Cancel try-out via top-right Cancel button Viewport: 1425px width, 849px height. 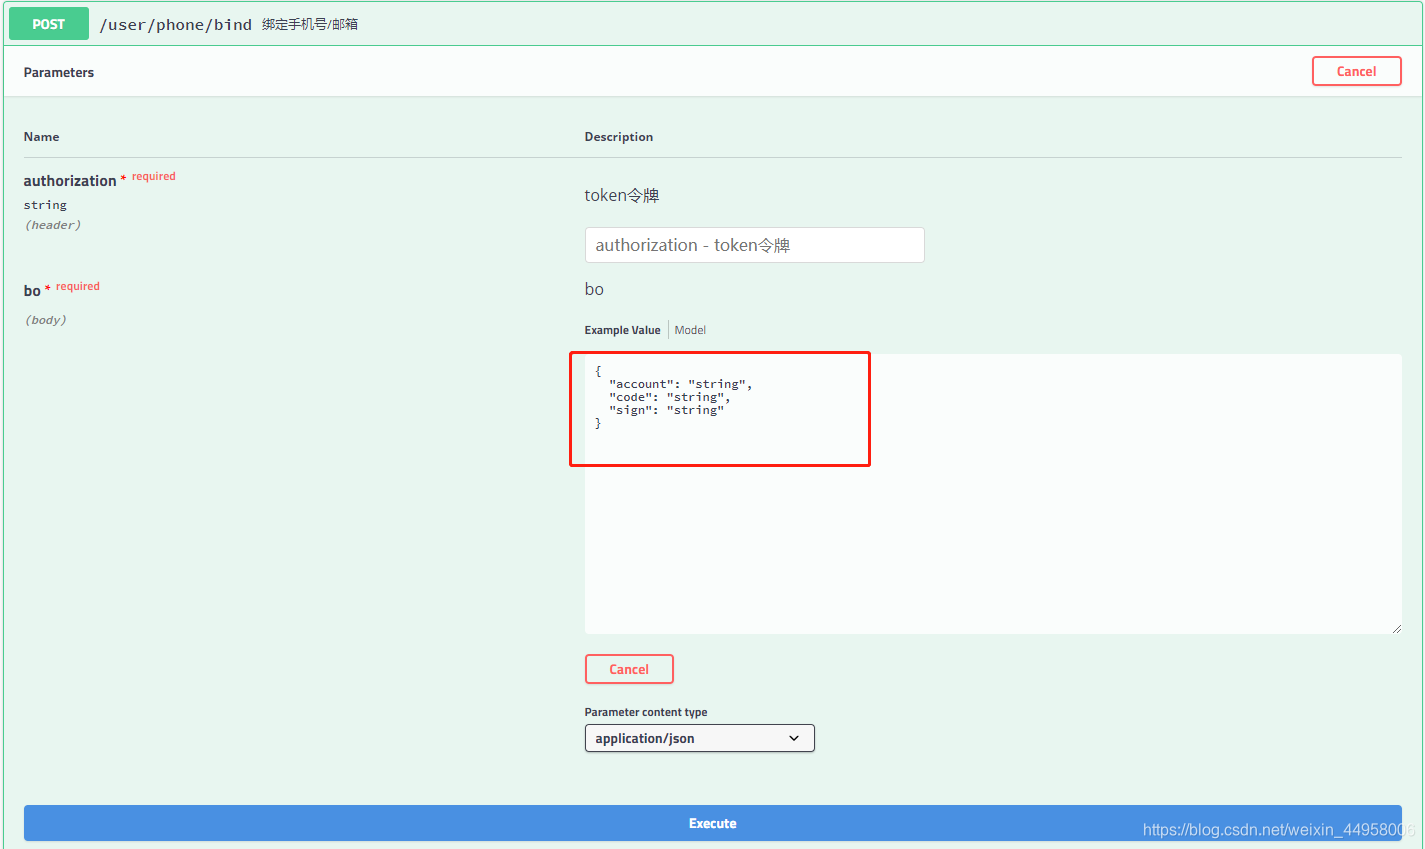1356,71
